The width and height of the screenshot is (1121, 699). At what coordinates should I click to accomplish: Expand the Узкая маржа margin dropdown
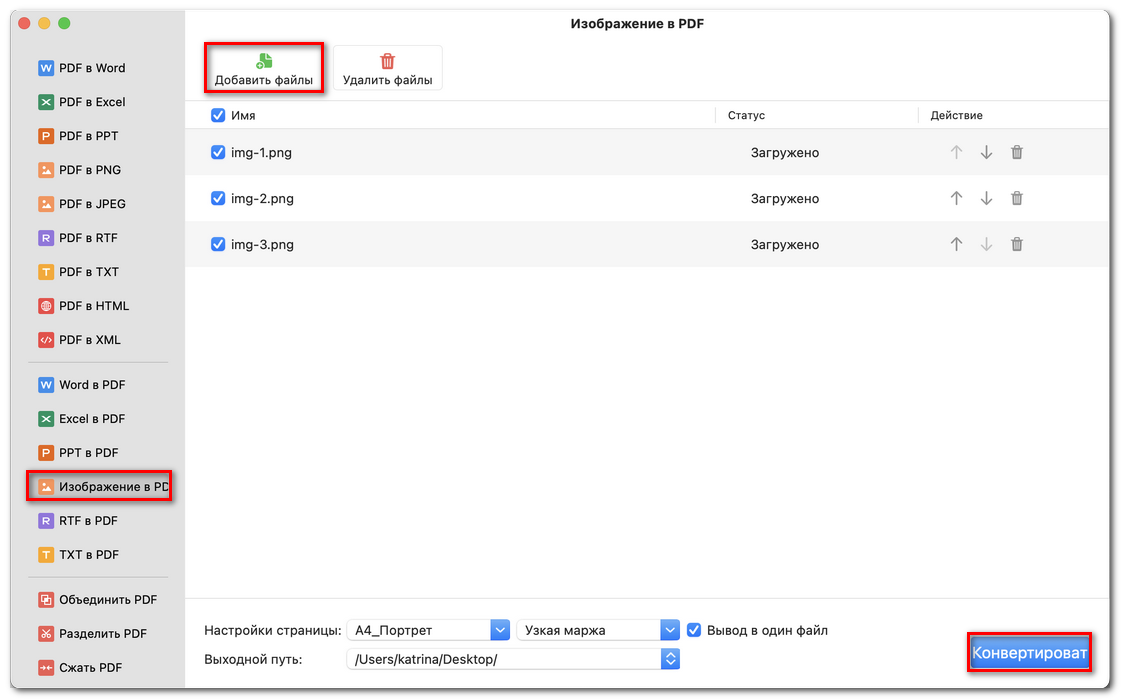(672, 630)
